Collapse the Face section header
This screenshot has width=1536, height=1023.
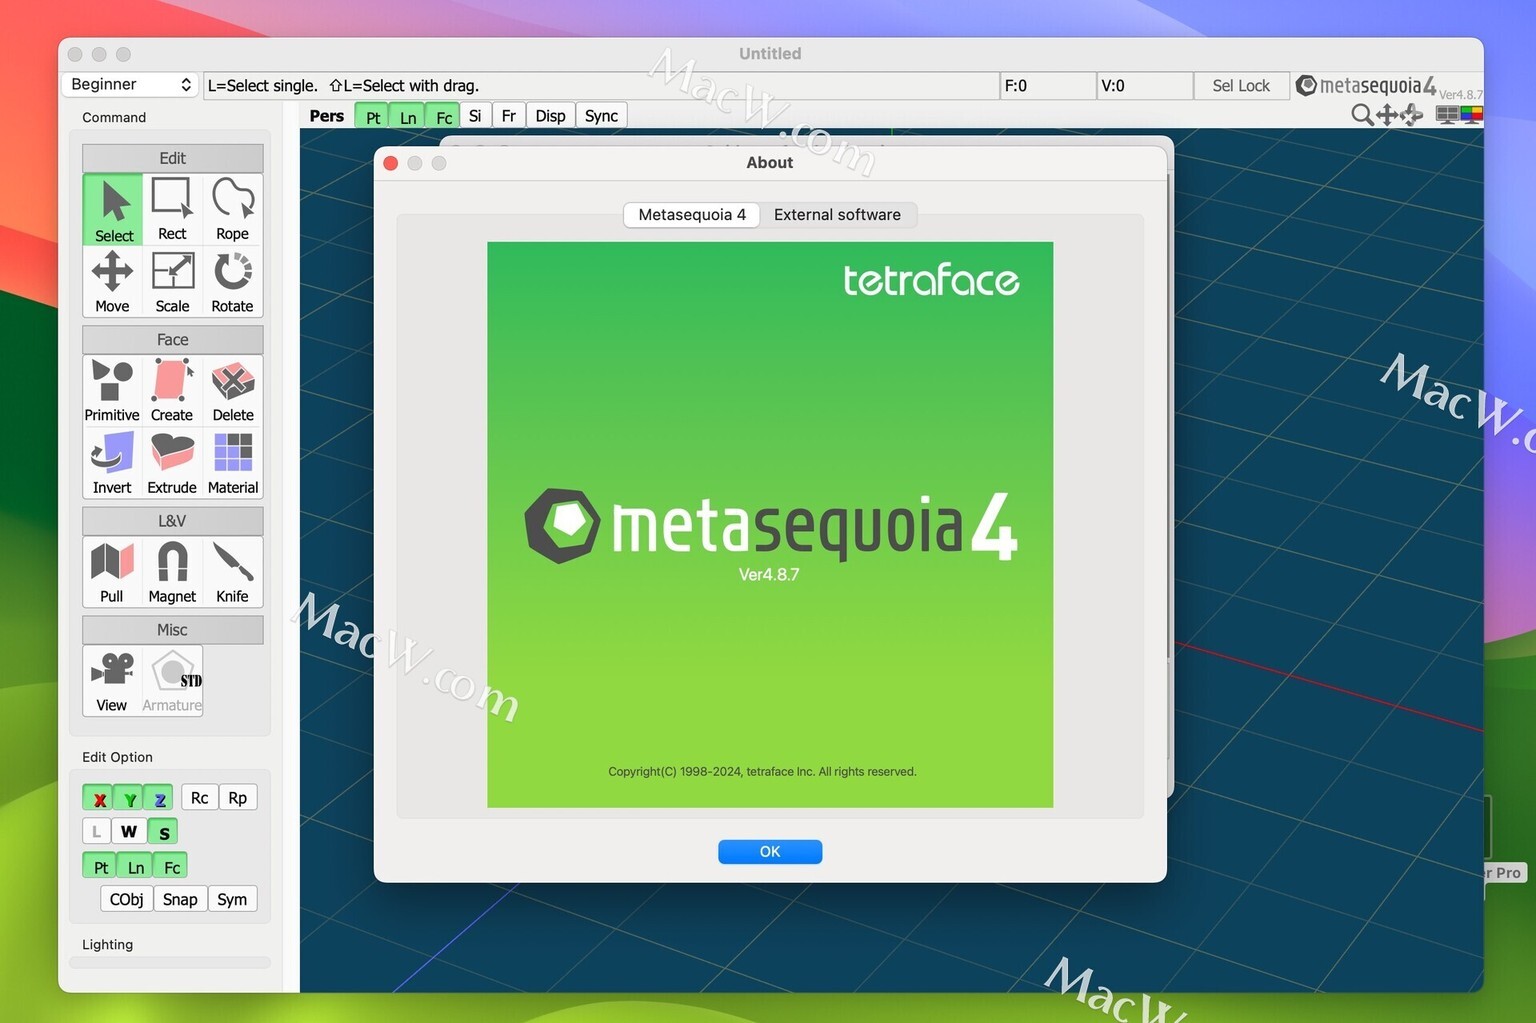pos(172,339)
